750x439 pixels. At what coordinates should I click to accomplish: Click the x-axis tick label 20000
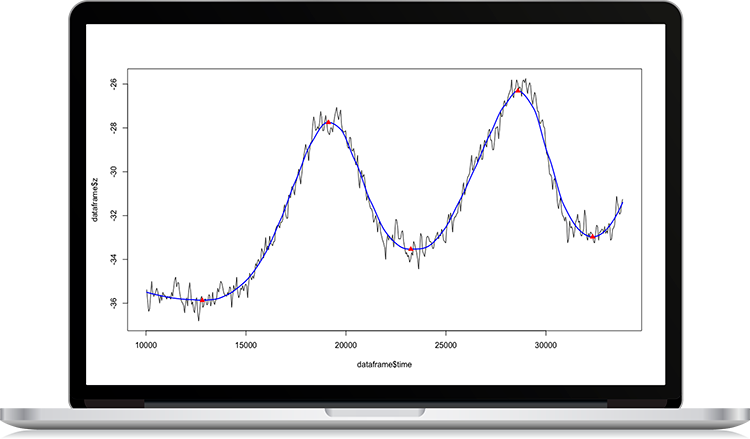coord(346,345)
